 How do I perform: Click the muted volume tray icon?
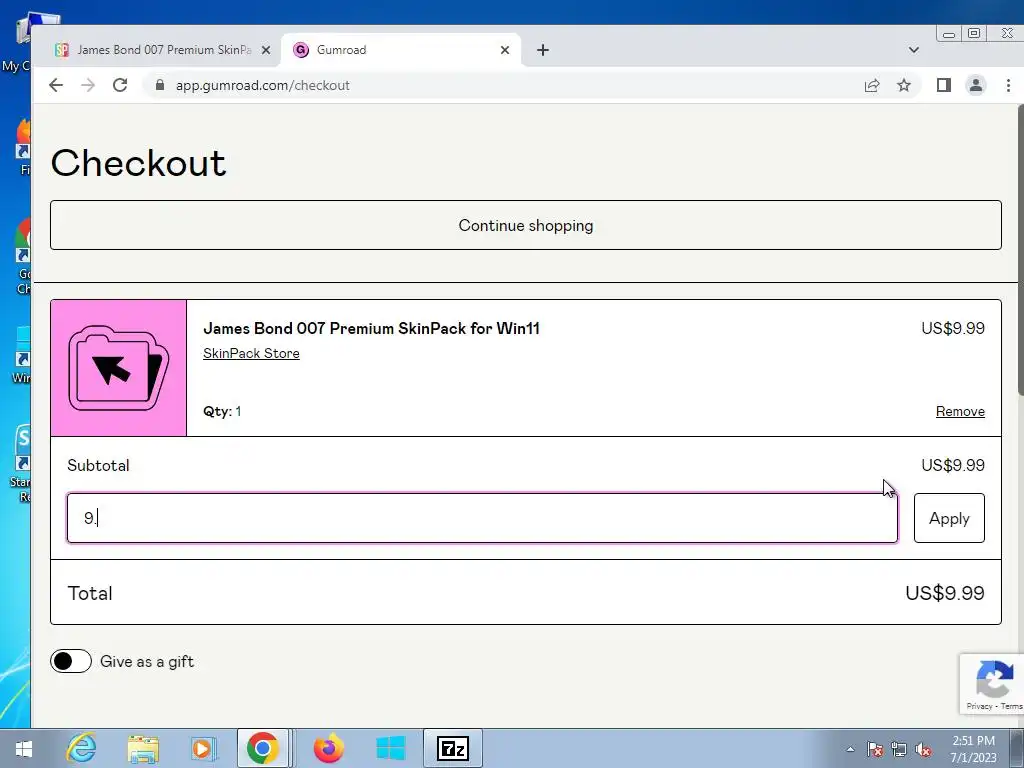923,750
